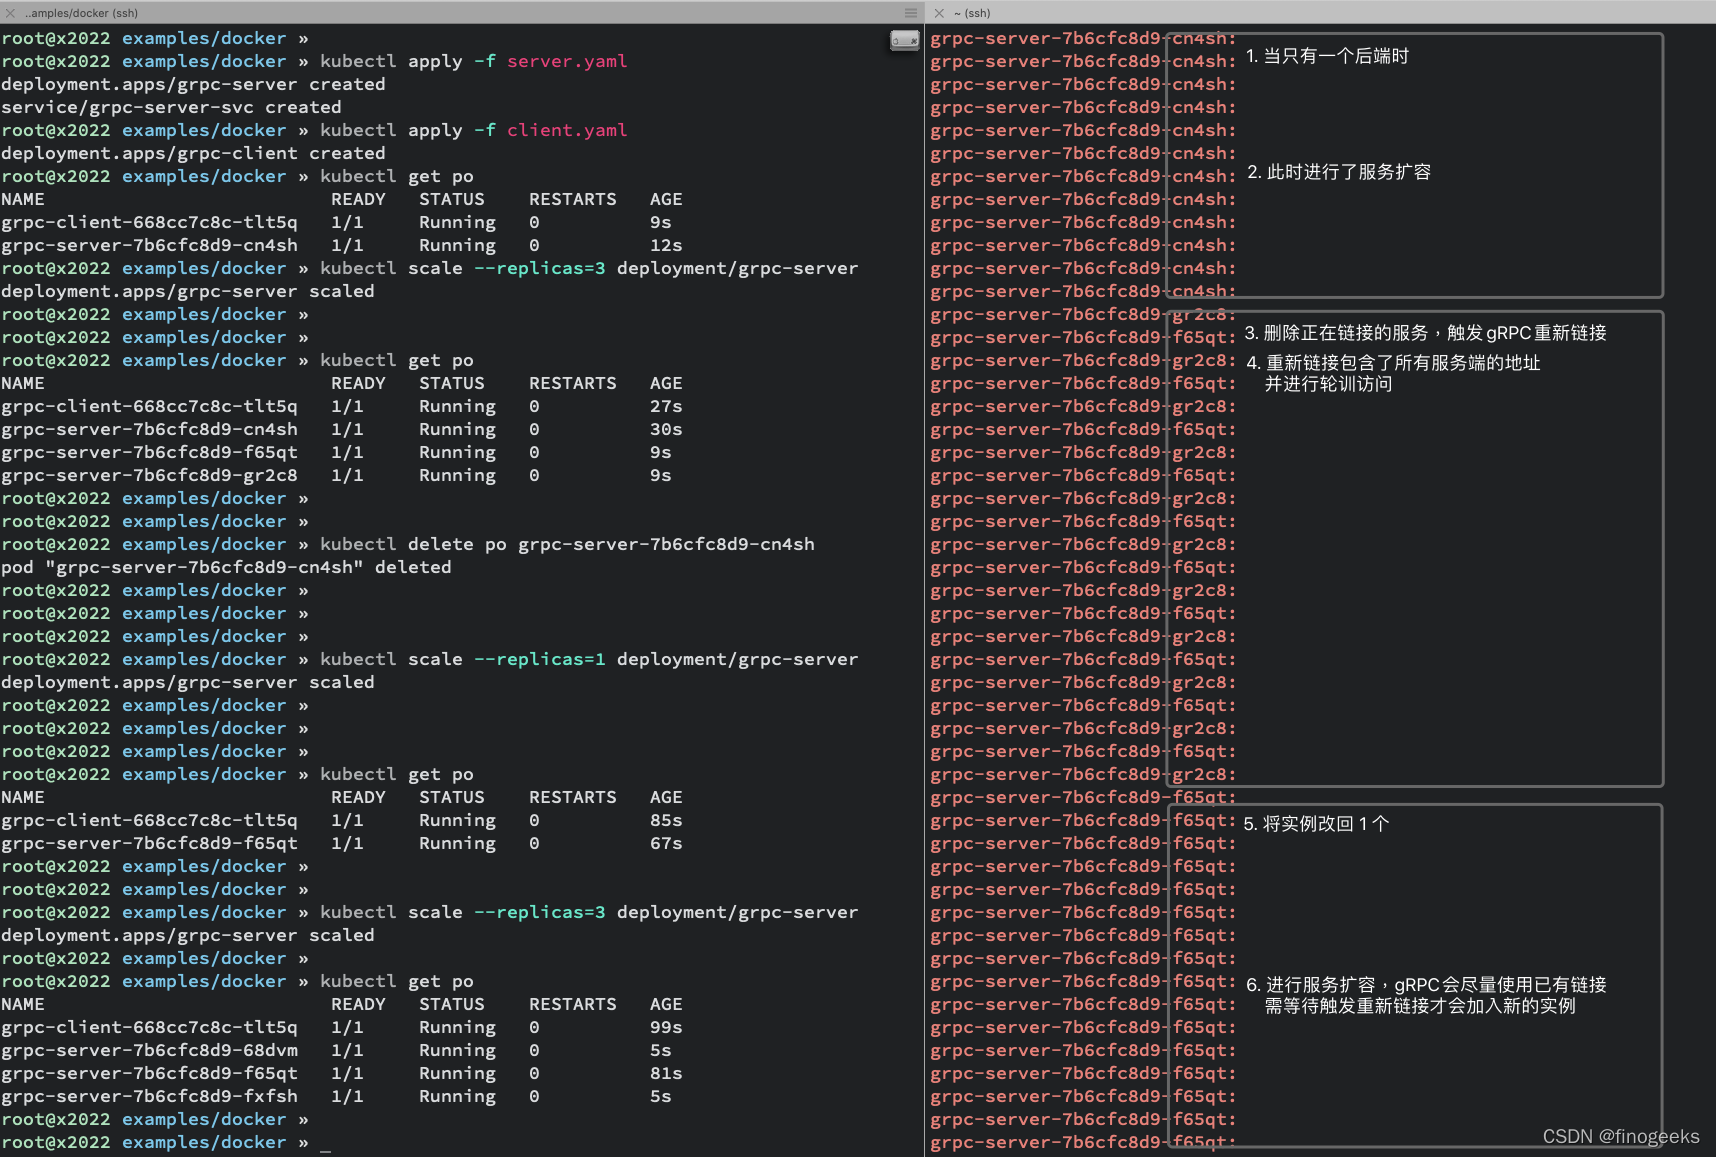
Task: Click pod grpc-server-7b6cfc8d9-fxfsh row
Action: pos(341,1096)
